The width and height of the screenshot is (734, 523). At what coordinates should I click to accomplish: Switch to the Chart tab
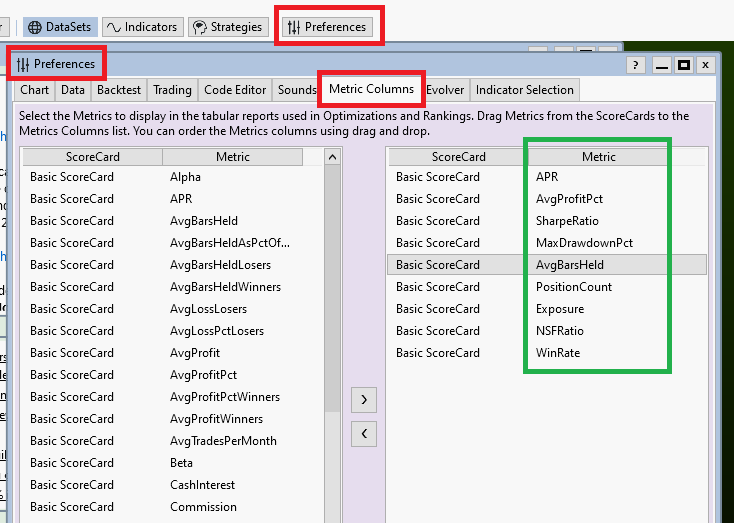click(x=34, y=90)
